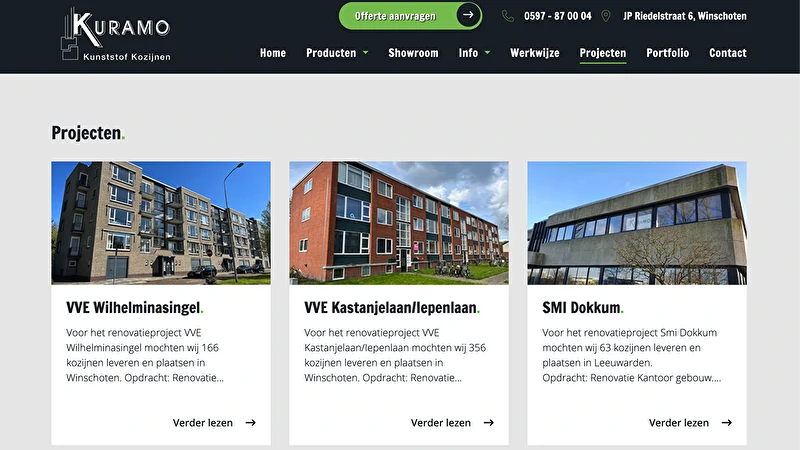Open the Contact menu item

728,53
